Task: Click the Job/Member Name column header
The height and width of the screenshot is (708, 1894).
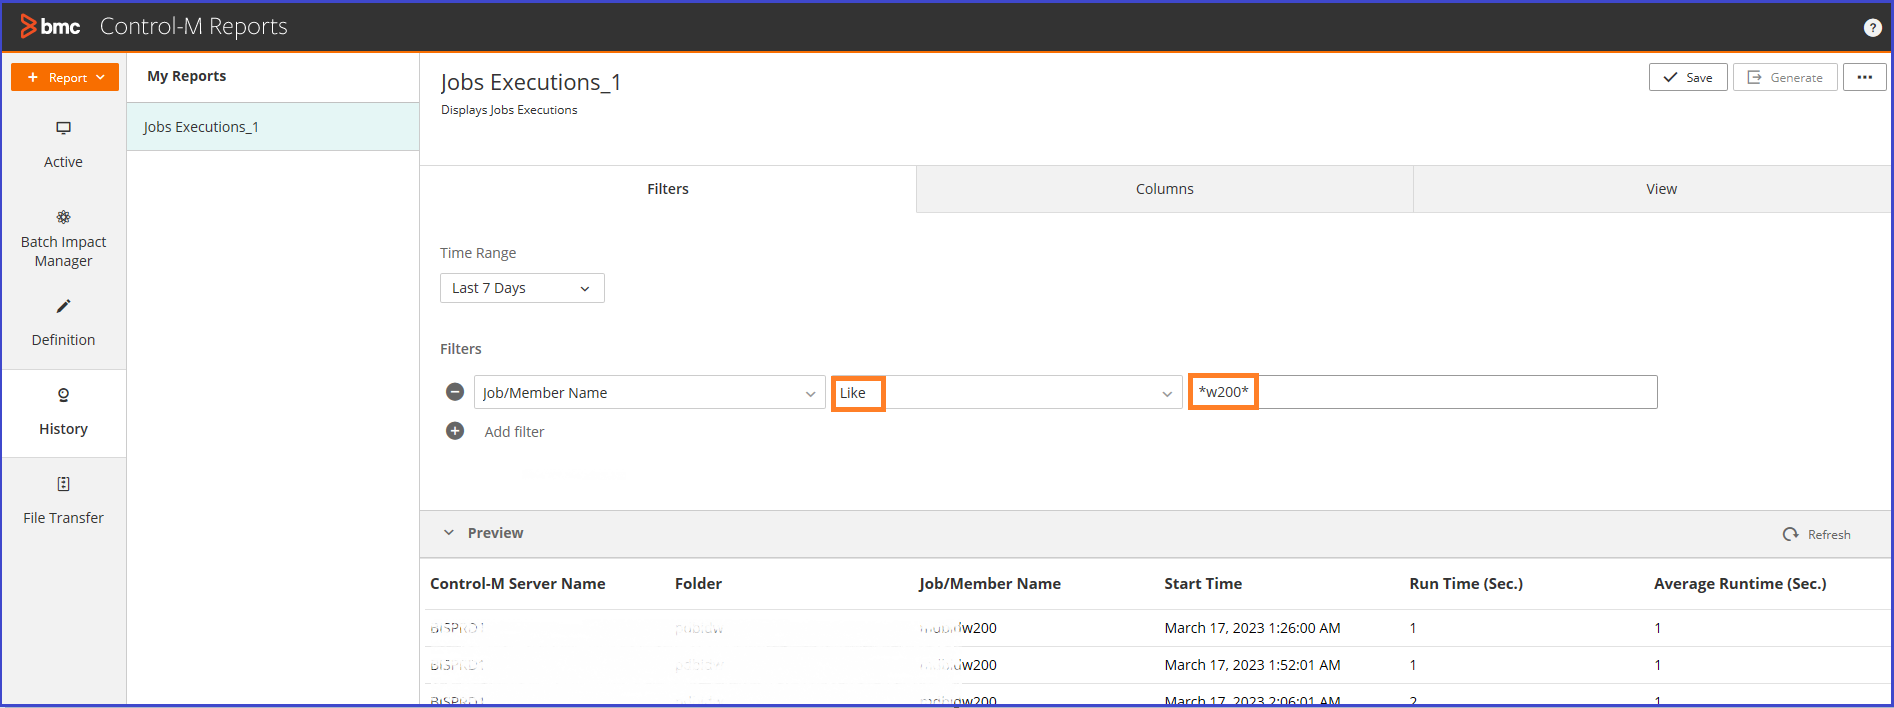Action: [x=990, y=584]
